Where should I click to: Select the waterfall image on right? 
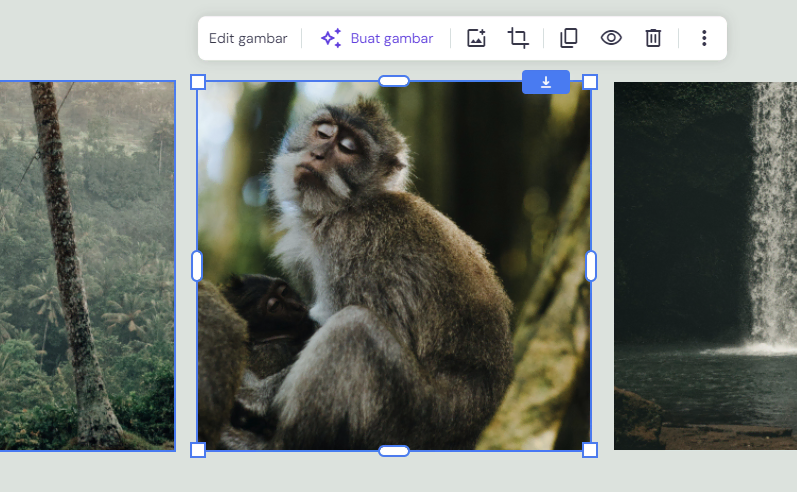point(705,266)
